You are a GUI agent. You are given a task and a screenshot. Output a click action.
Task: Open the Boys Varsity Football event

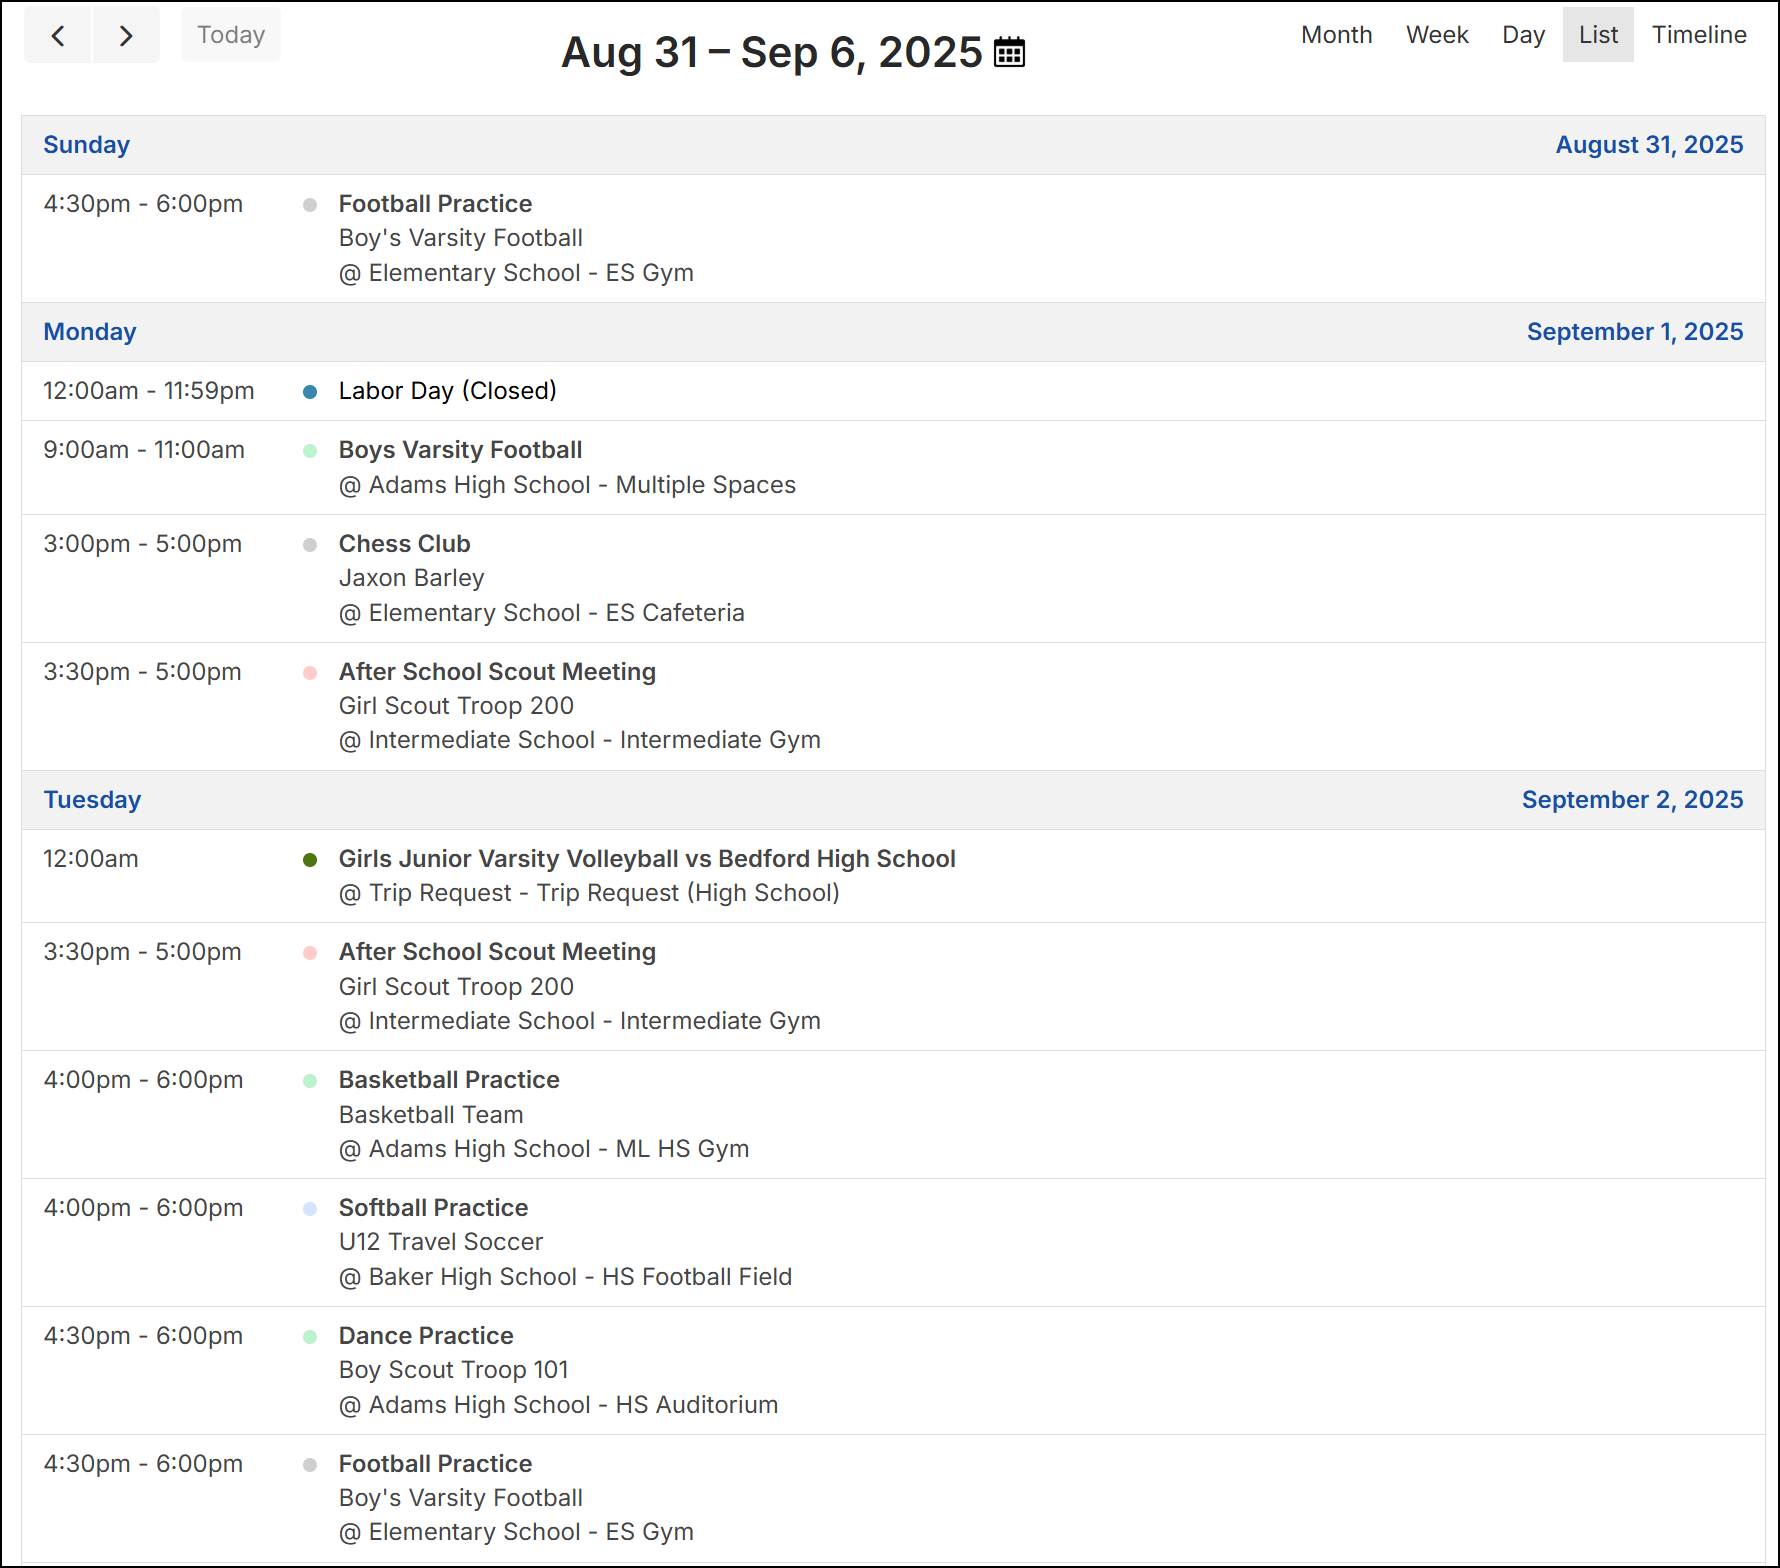[x=460, y=450]
